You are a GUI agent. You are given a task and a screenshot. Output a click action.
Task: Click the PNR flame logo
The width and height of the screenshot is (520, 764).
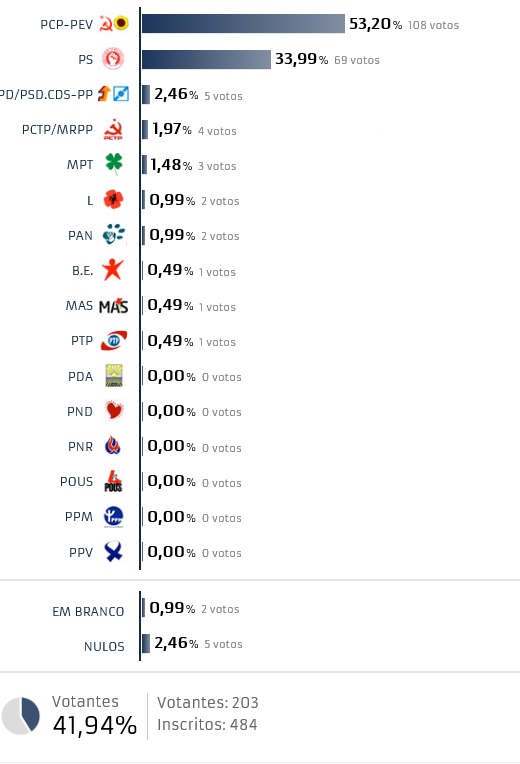113,445
